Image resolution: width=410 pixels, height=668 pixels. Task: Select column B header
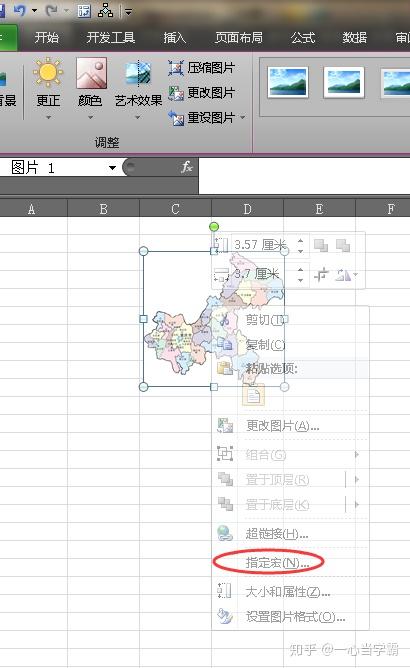click(104, 209)
